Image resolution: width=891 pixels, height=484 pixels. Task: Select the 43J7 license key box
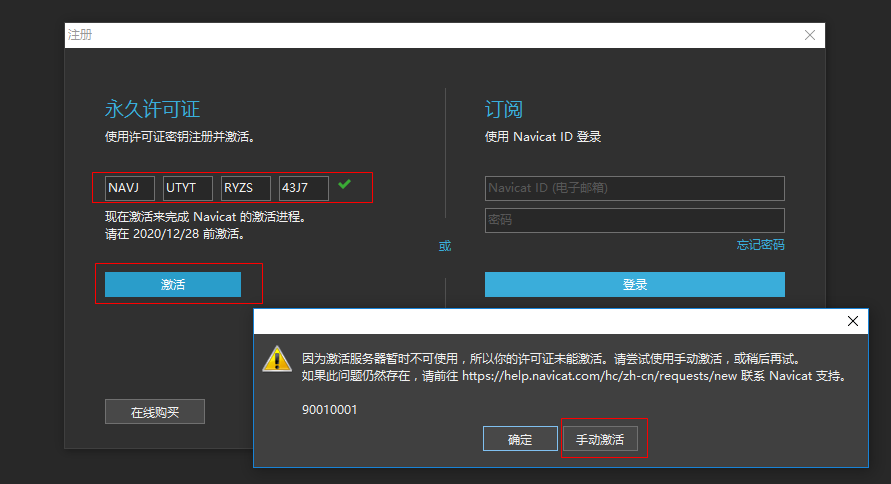coord(303,188)
